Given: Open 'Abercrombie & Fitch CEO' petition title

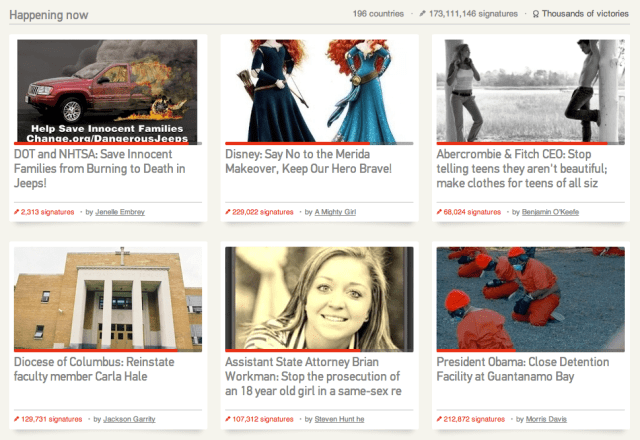Looking at the screenshot, I should point(522,169).
